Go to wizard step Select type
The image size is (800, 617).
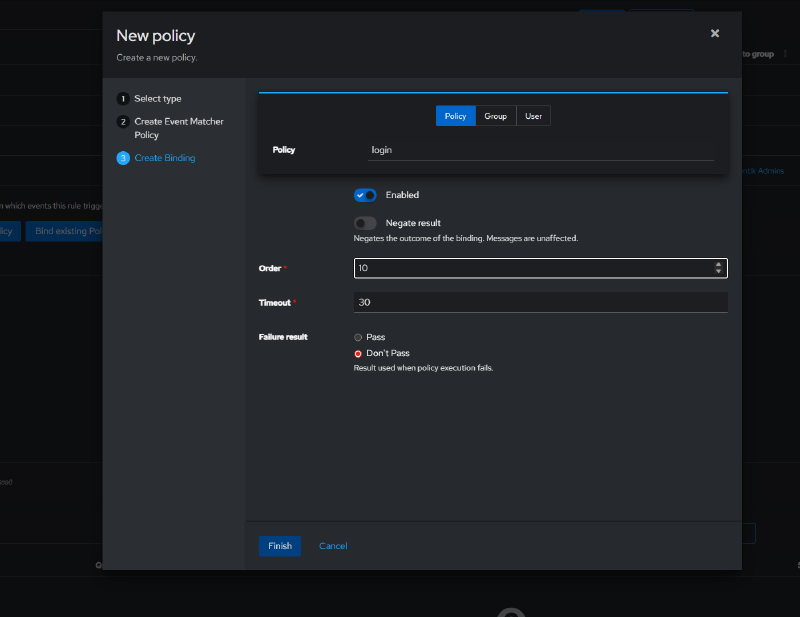(x=158, y=98)
